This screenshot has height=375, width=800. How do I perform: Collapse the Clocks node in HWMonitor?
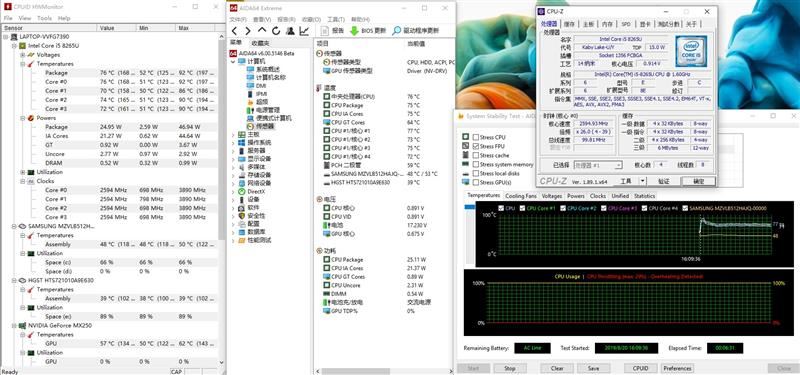pos(23,181)
